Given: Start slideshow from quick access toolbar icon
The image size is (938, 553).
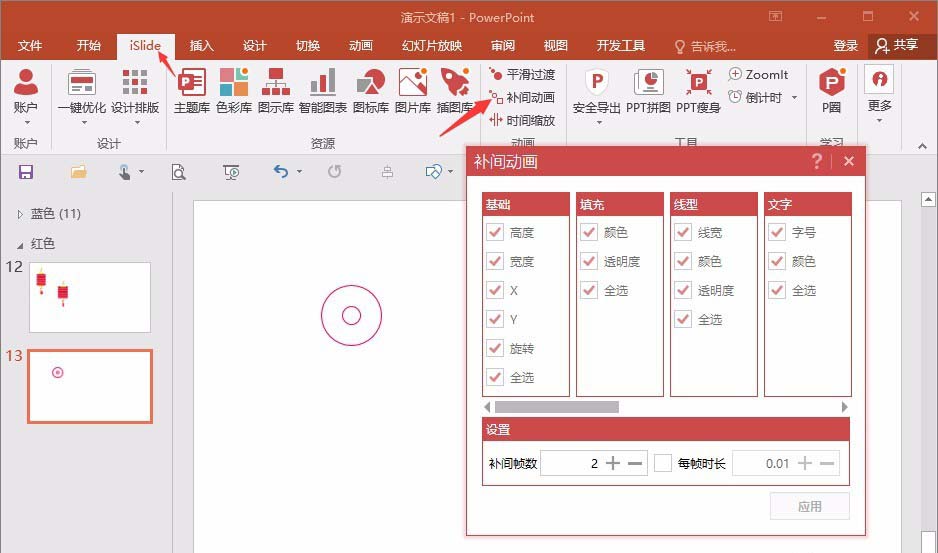Looking at the screenshot, I should pos(231,172).
